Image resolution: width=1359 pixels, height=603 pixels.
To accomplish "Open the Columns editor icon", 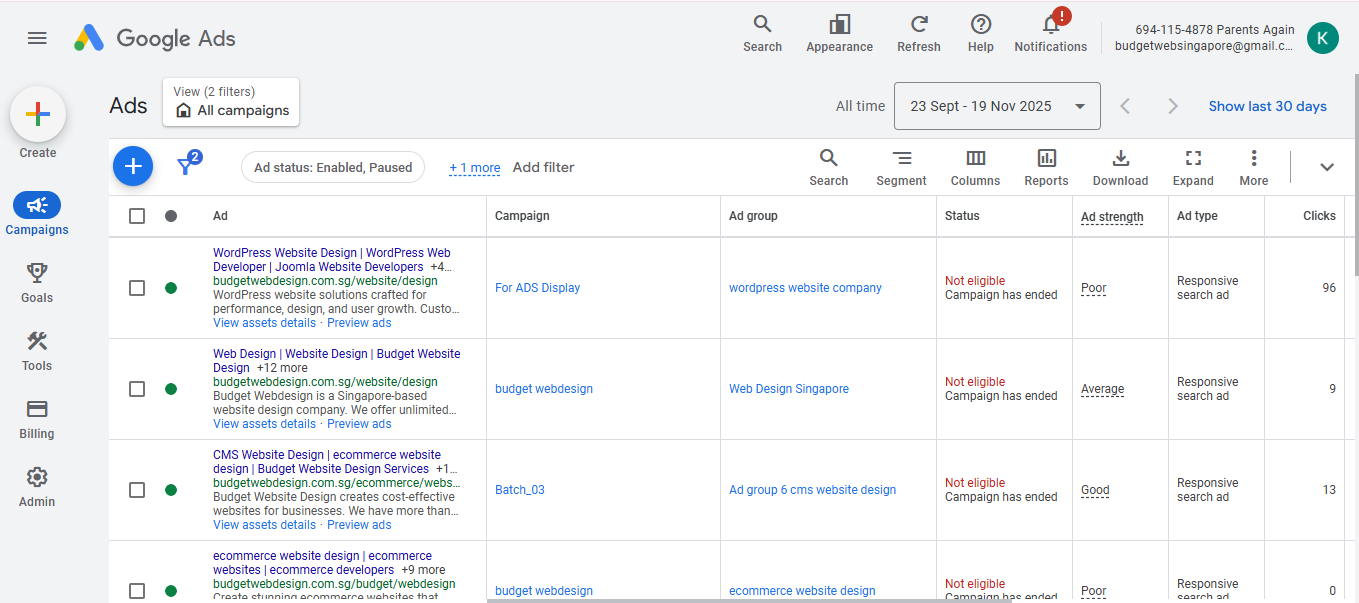I will click(975, 158).
